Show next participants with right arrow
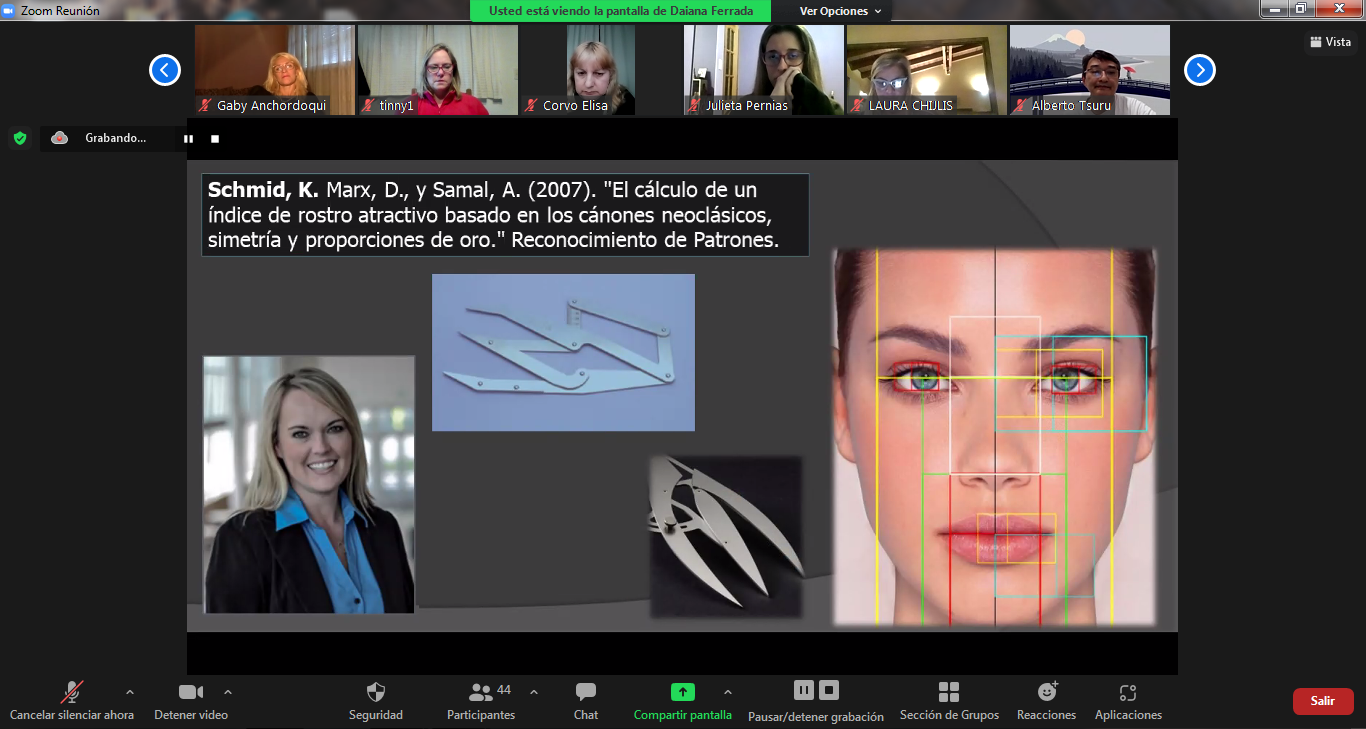Viewport: 1366px width, 729px height. pyautogui.click(x=1199, y=70)
